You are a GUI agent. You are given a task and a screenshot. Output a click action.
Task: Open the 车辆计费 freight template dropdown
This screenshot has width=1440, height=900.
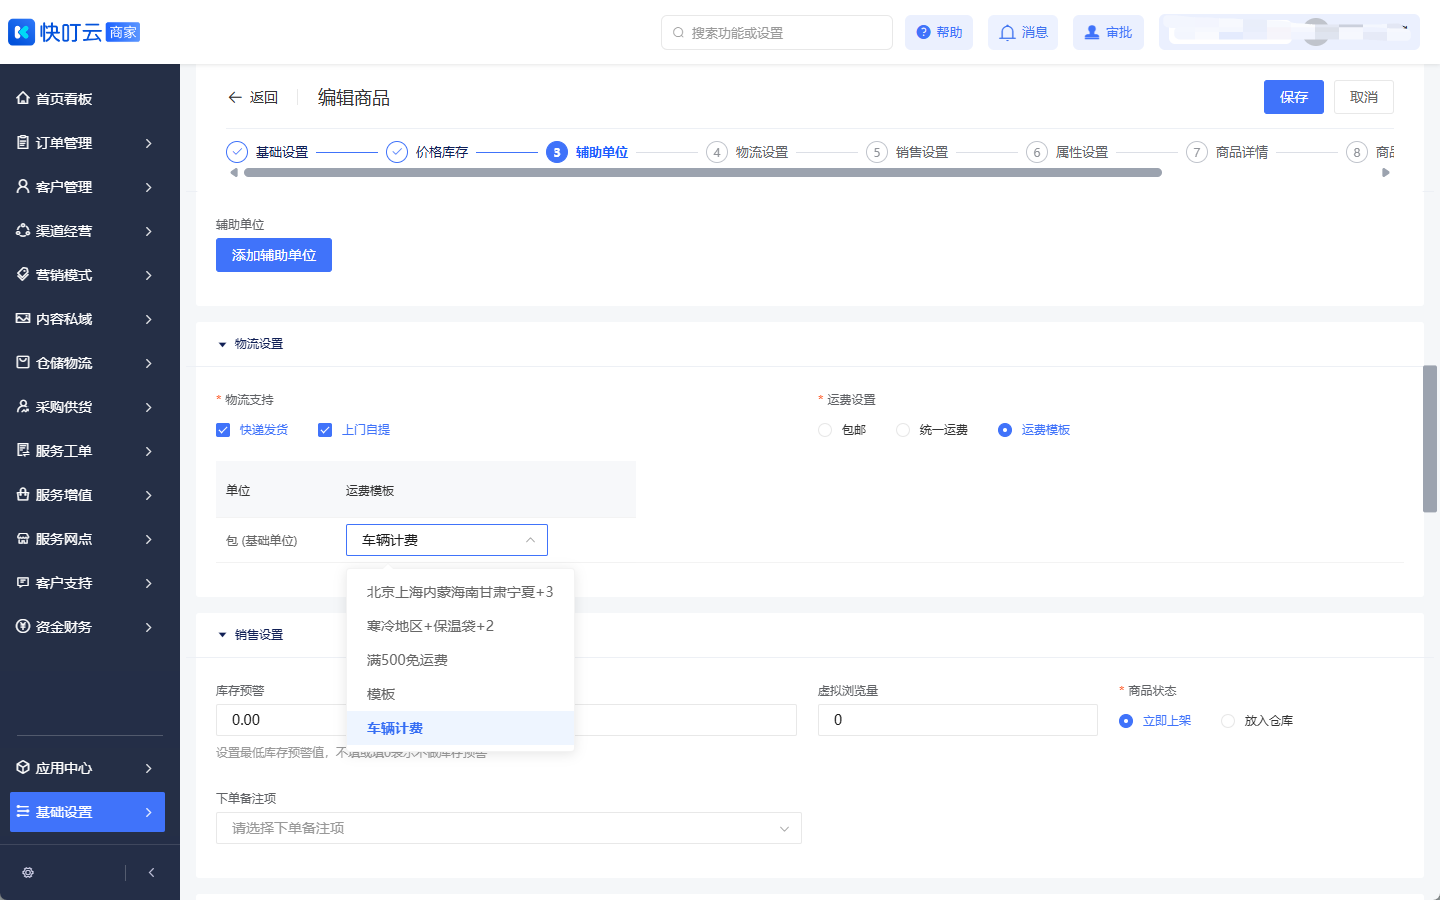(447, 540)
